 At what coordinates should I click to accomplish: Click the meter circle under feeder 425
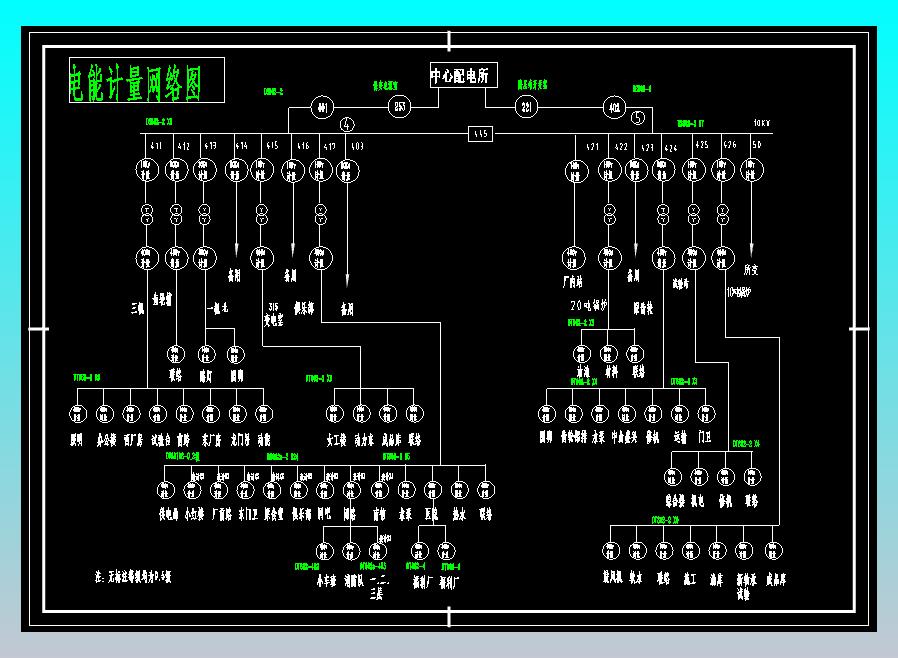(x=694, y=170)
